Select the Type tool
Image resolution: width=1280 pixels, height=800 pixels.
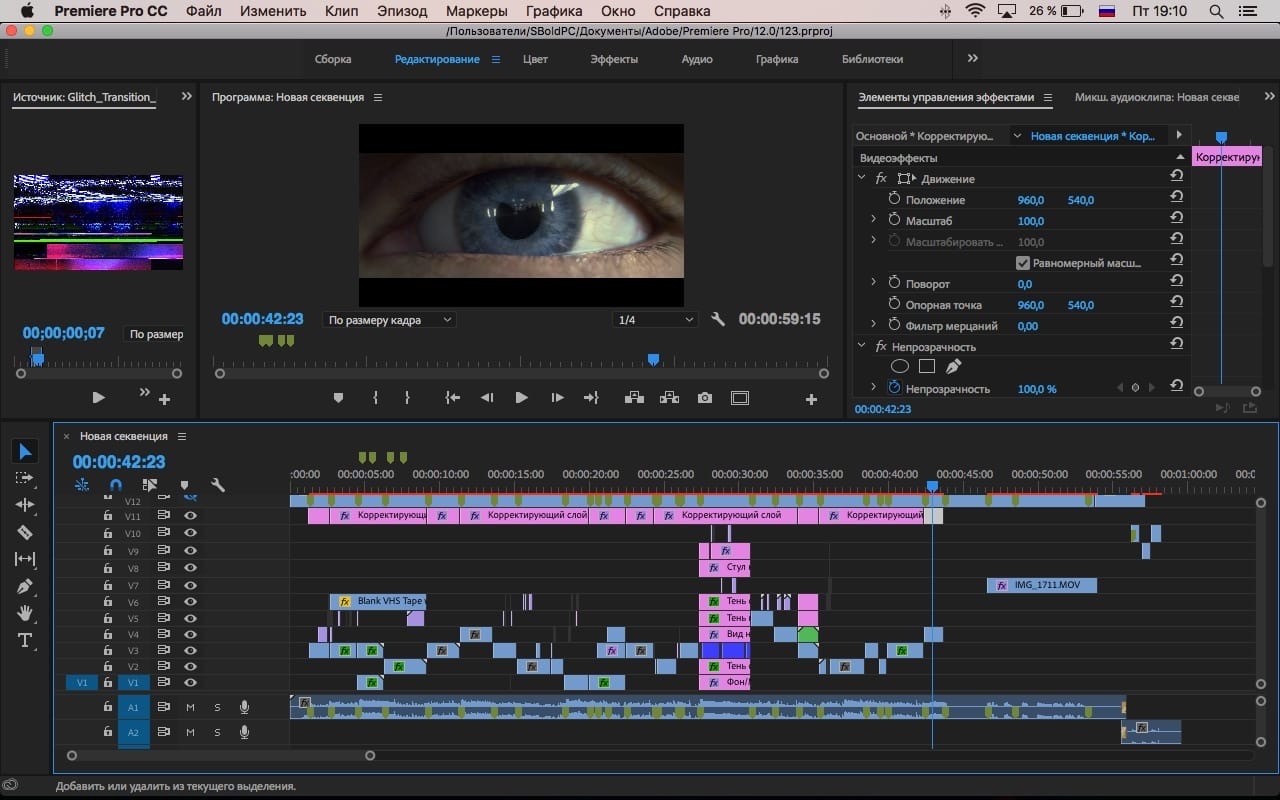[25, 640]
